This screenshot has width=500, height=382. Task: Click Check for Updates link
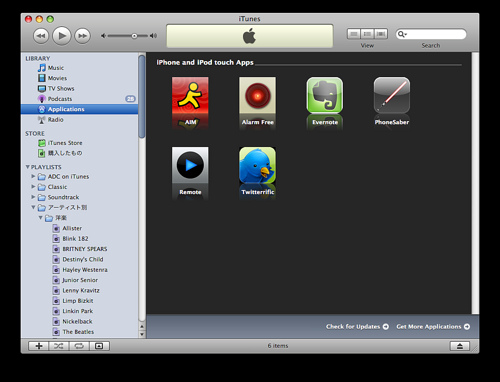[357, 327]
